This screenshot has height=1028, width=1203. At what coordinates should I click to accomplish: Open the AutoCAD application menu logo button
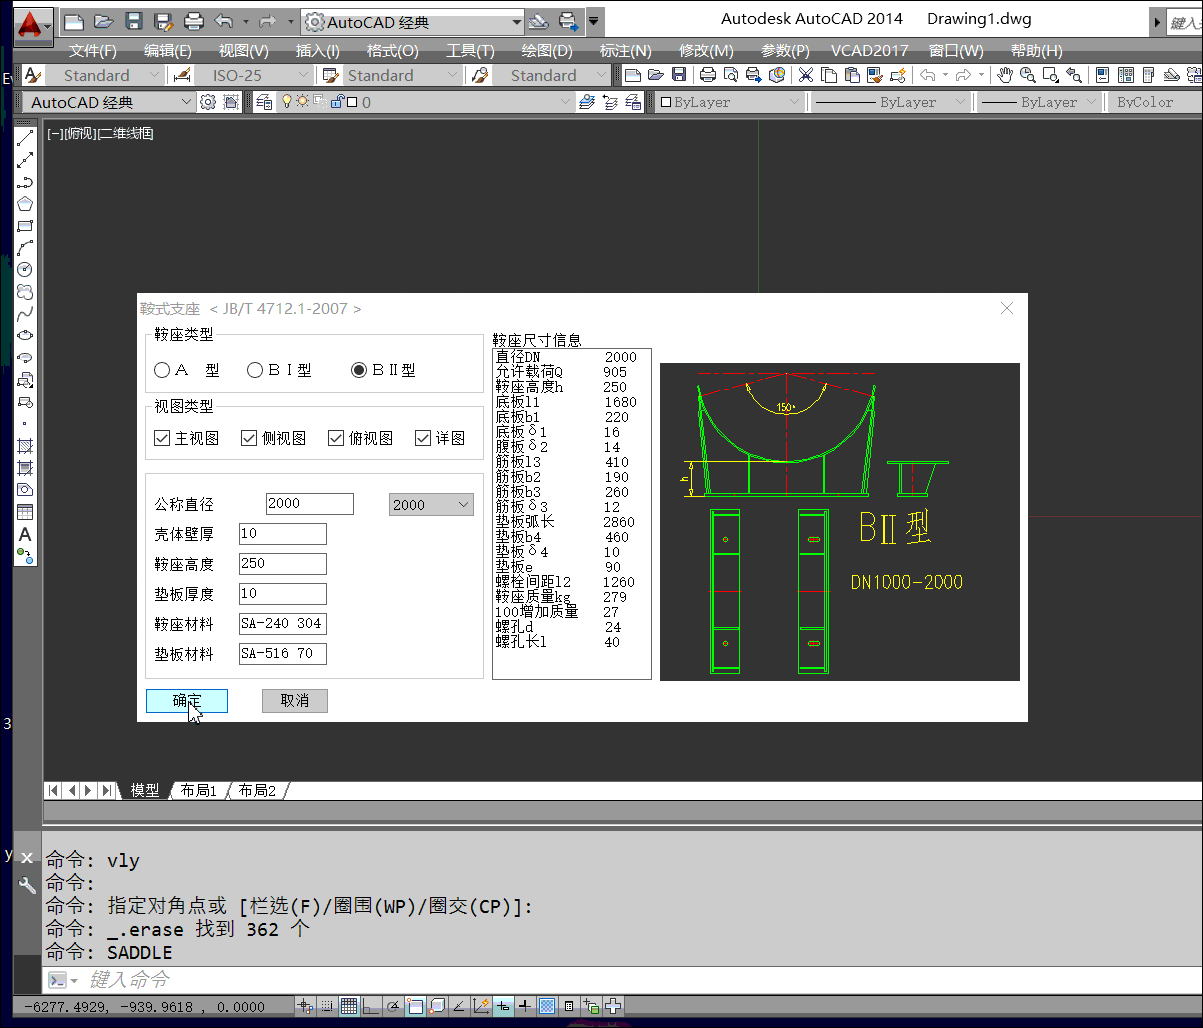[33, 25]
